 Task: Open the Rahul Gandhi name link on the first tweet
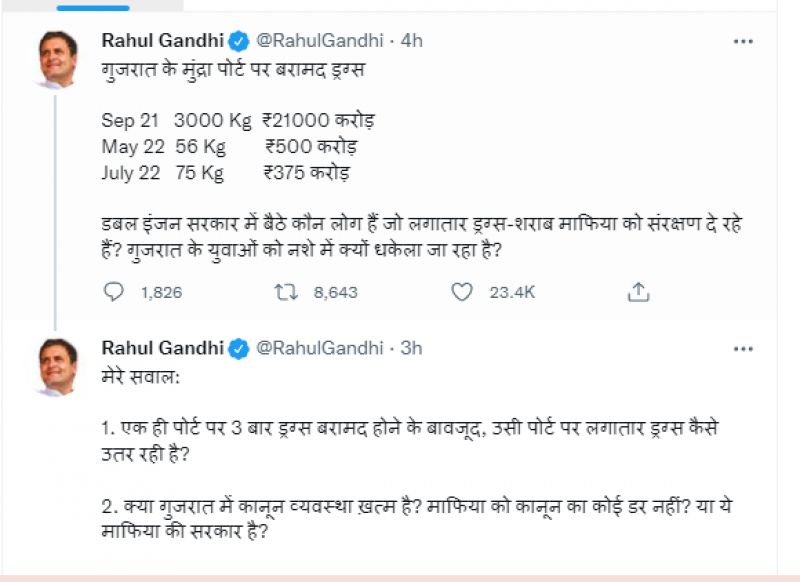163,41
